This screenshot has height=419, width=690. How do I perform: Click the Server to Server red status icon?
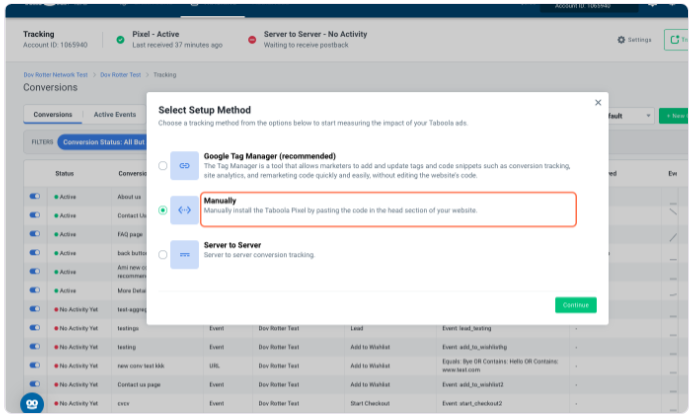coord(252,40)
